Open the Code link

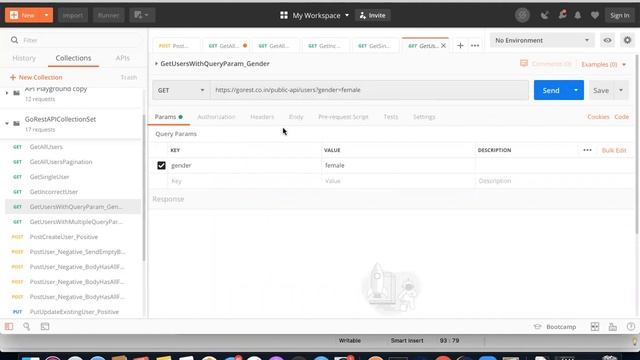click(x=622, y=117)
